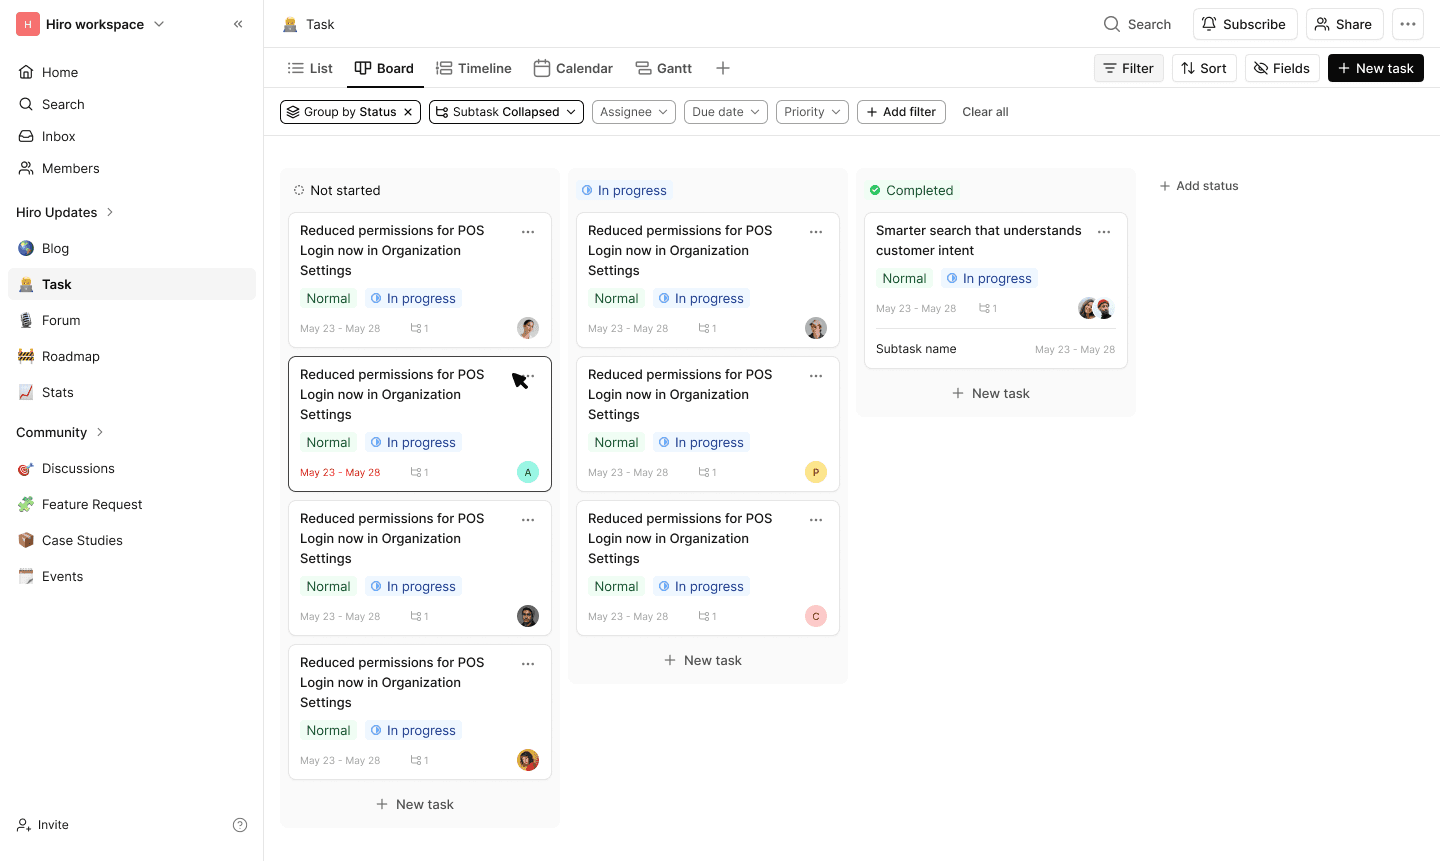Screen dimensions: 1440x861
Task: Add New task under In progress column
Action: (x=703, y=660)
